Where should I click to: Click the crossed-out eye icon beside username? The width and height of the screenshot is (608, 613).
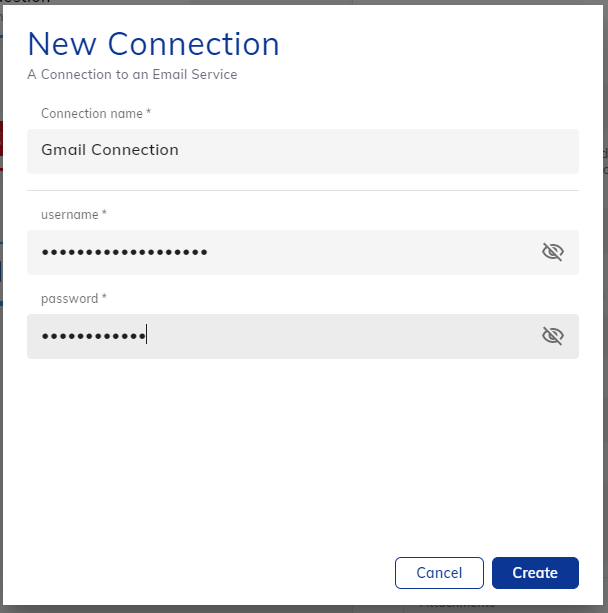552,252
